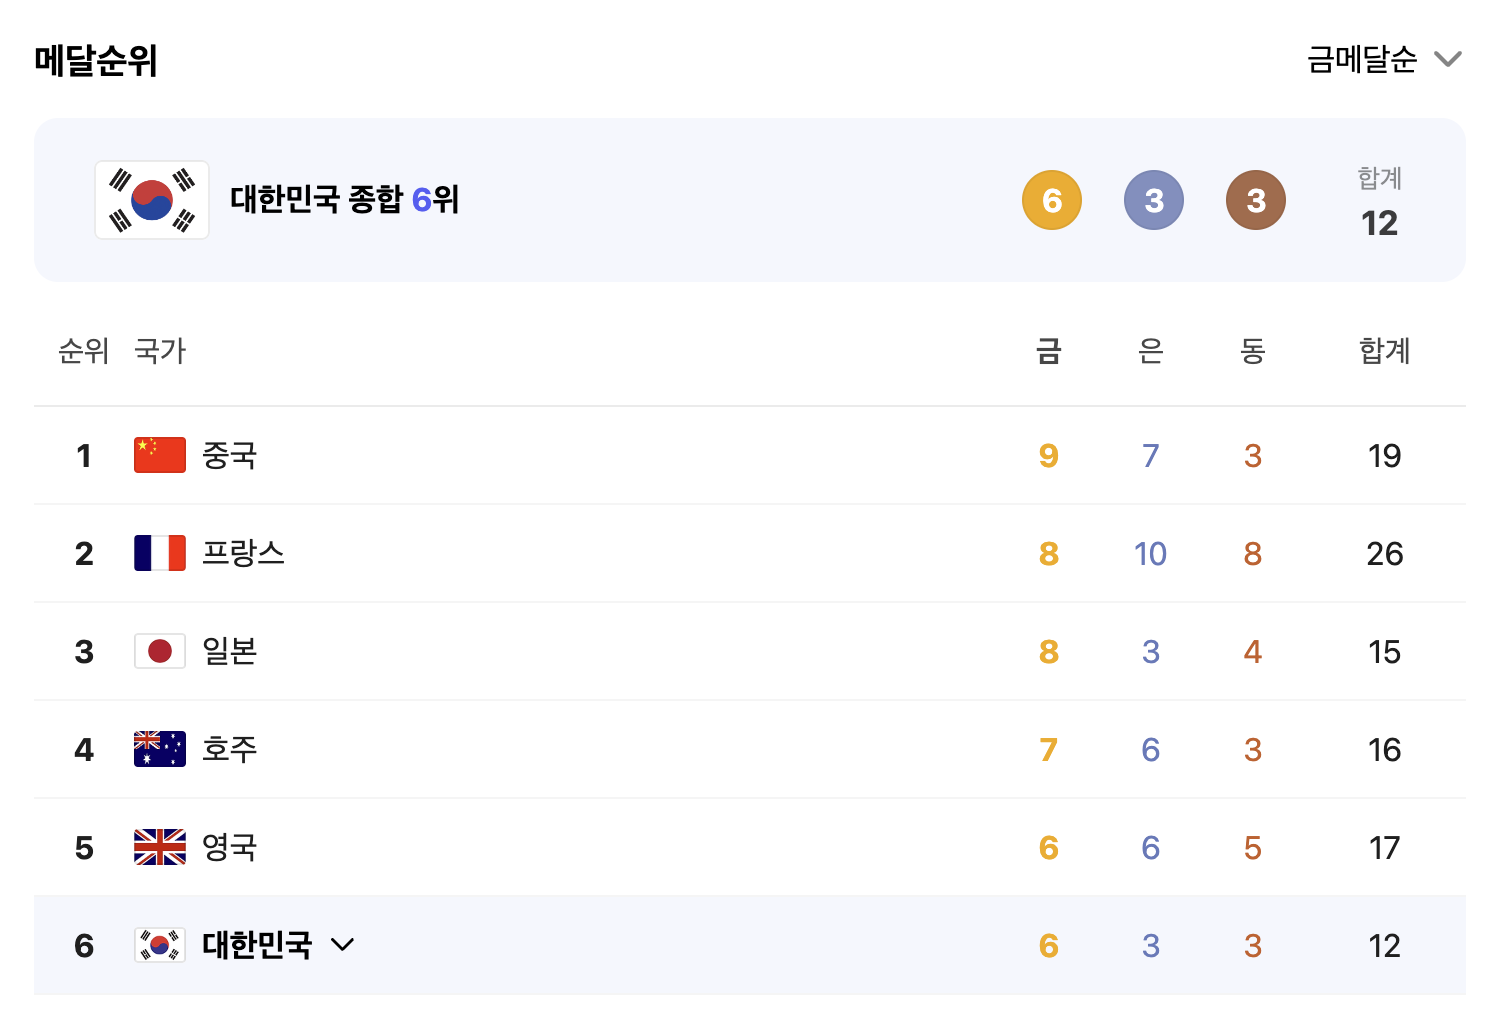
Task: Select the 금 column header
Action: (x=1048, y=352)
